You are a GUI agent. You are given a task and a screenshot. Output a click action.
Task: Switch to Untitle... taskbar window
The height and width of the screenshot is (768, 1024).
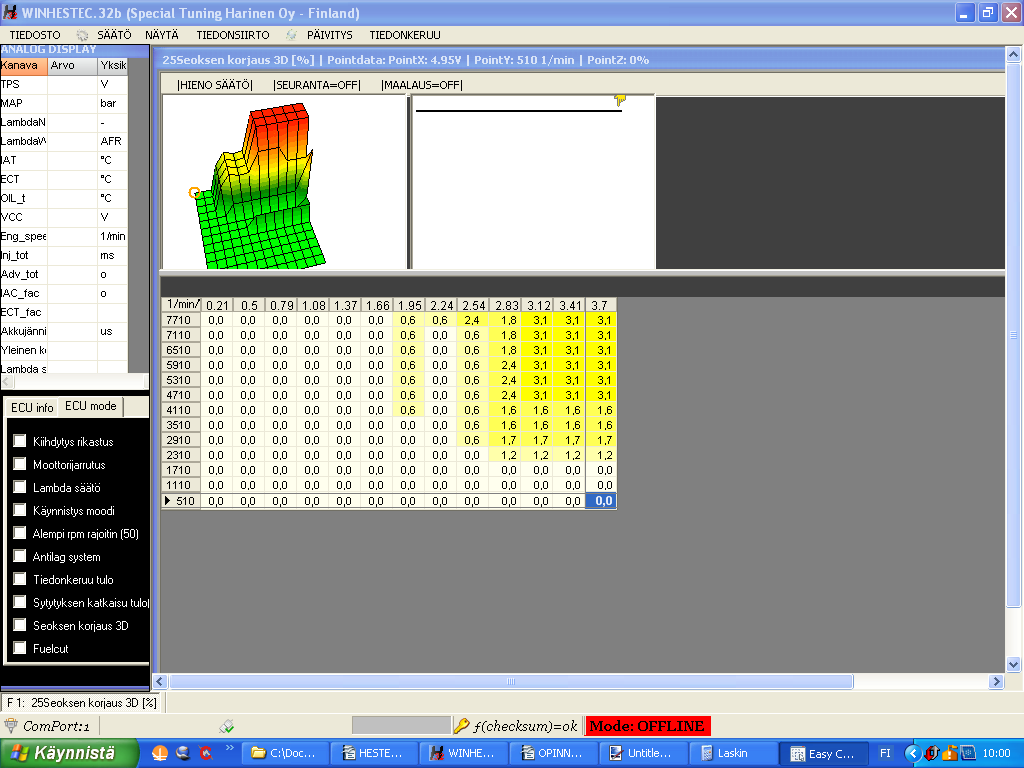(641, 753)
